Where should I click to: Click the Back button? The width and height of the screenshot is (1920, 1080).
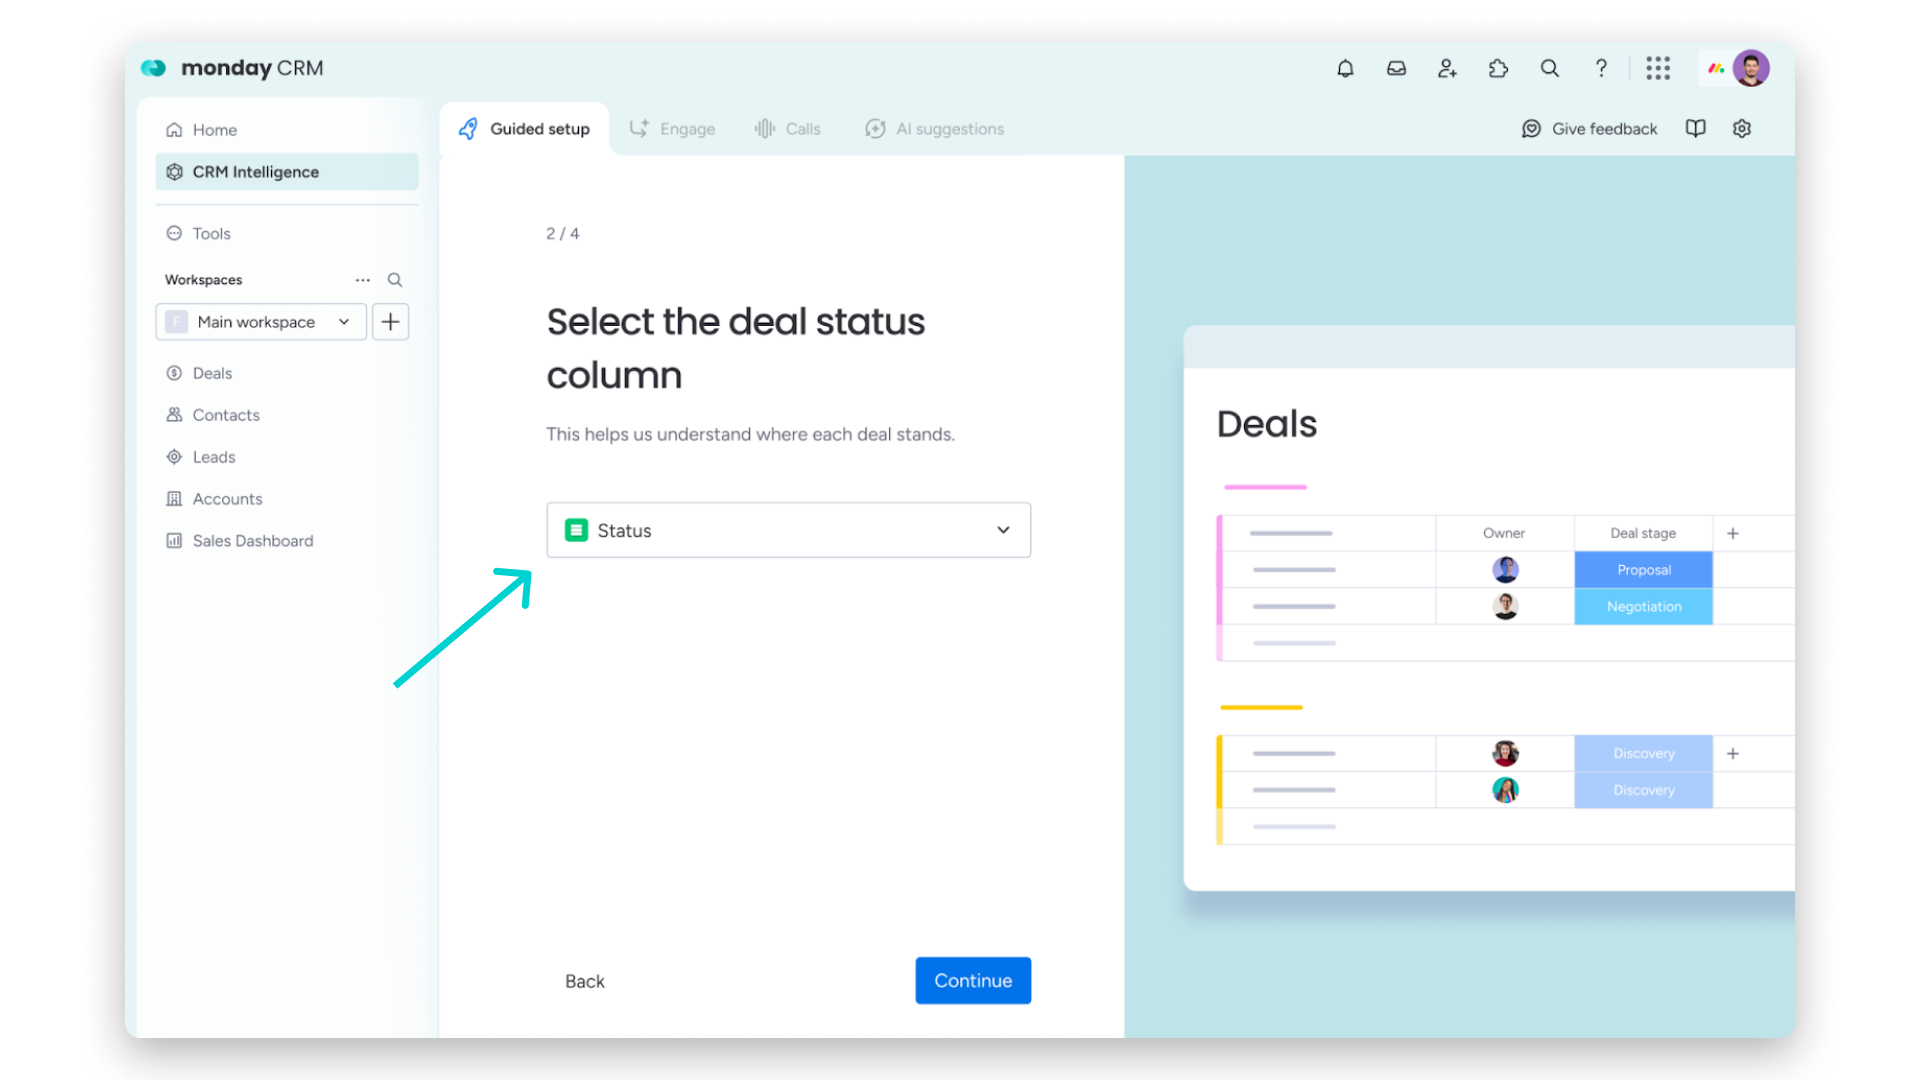585,982
